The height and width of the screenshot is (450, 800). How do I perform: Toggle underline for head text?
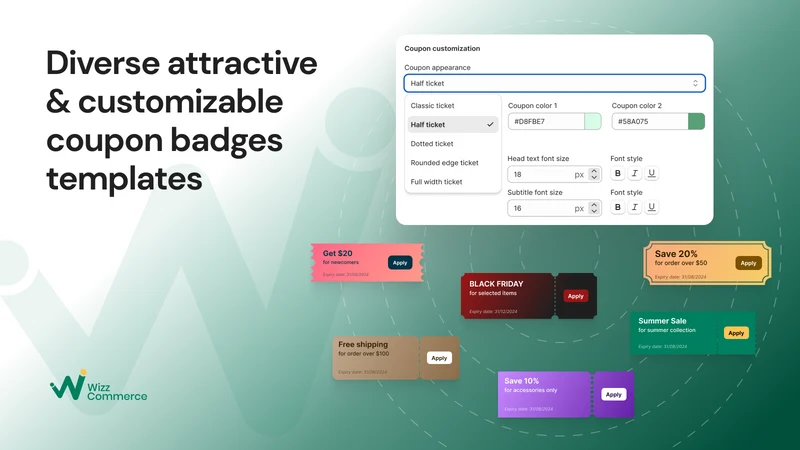652,173
